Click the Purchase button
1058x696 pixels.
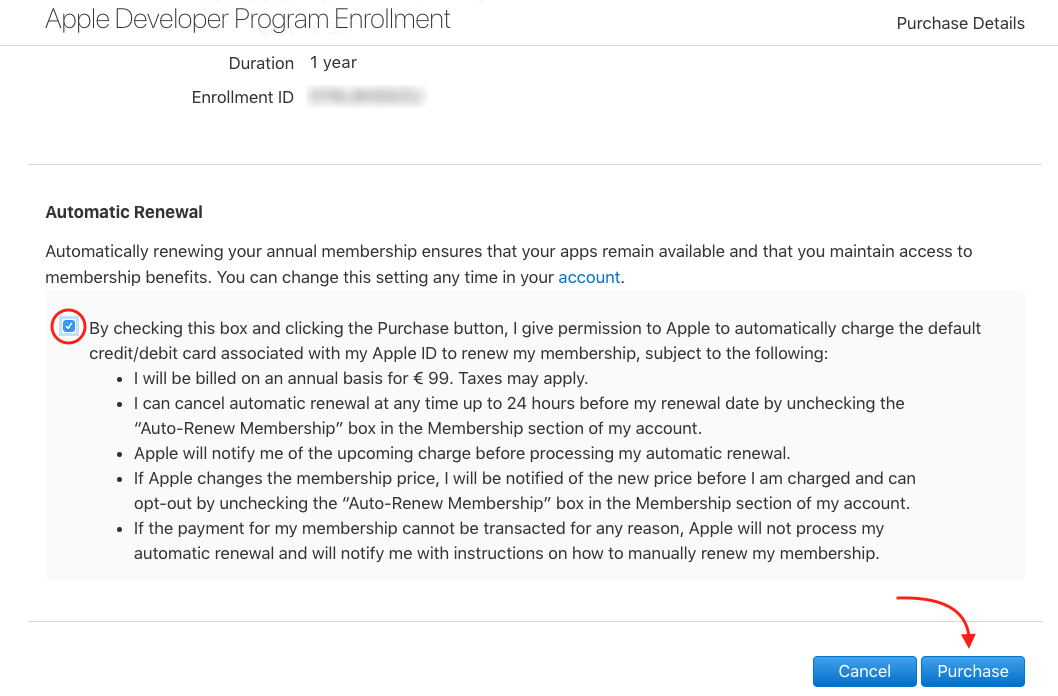(x=972, y=671)
